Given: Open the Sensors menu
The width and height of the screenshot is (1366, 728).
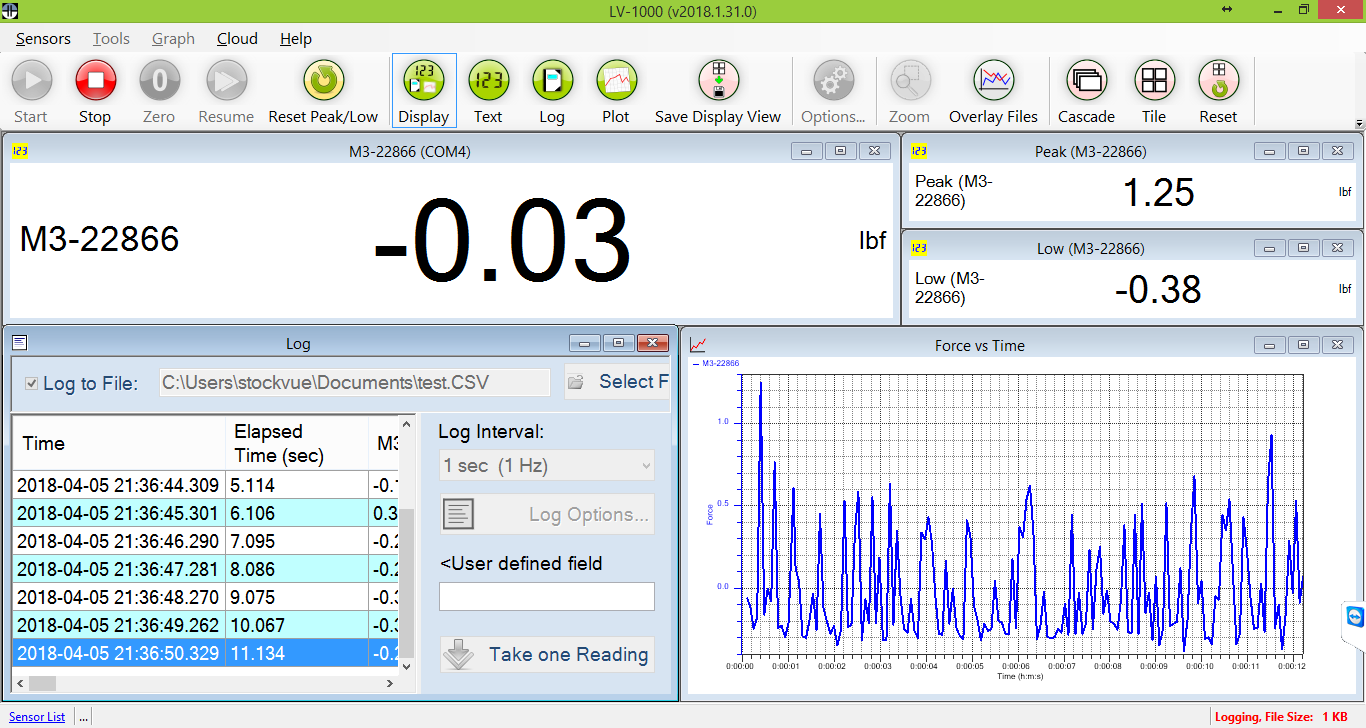Looking at the screenshot, I should tap(42, 38).
